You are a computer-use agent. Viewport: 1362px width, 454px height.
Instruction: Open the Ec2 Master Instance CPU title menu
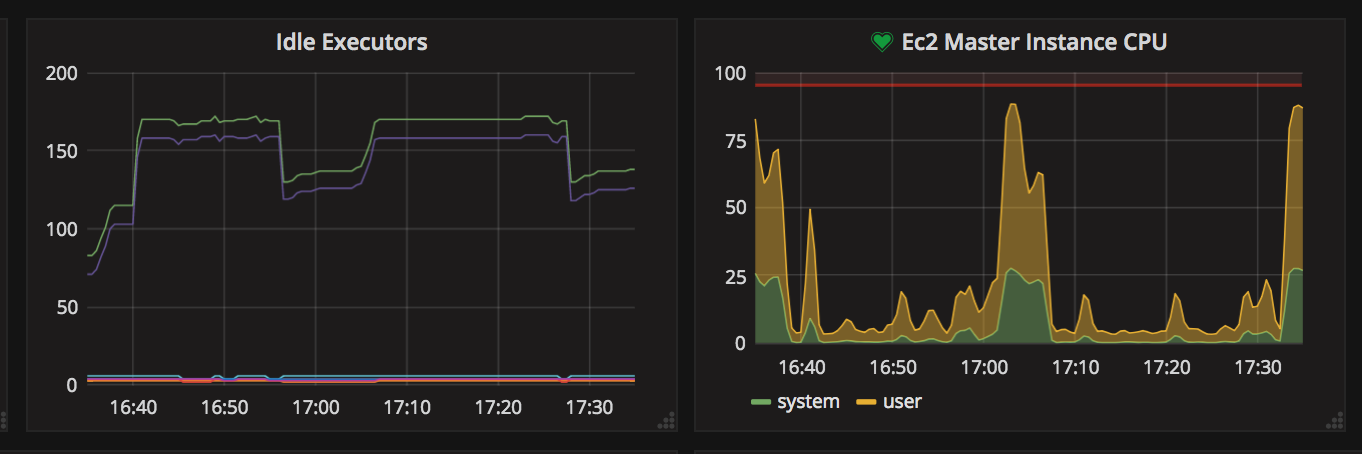coord(1034,42)
